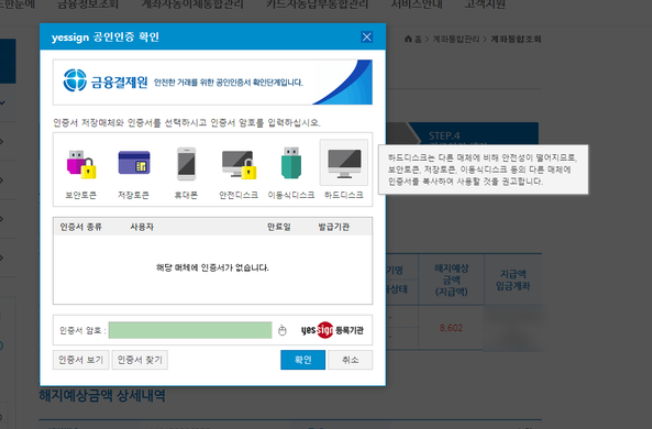
Task: Click the 계좌통합관리 breadcrumb link
Action: click(456, 39)
